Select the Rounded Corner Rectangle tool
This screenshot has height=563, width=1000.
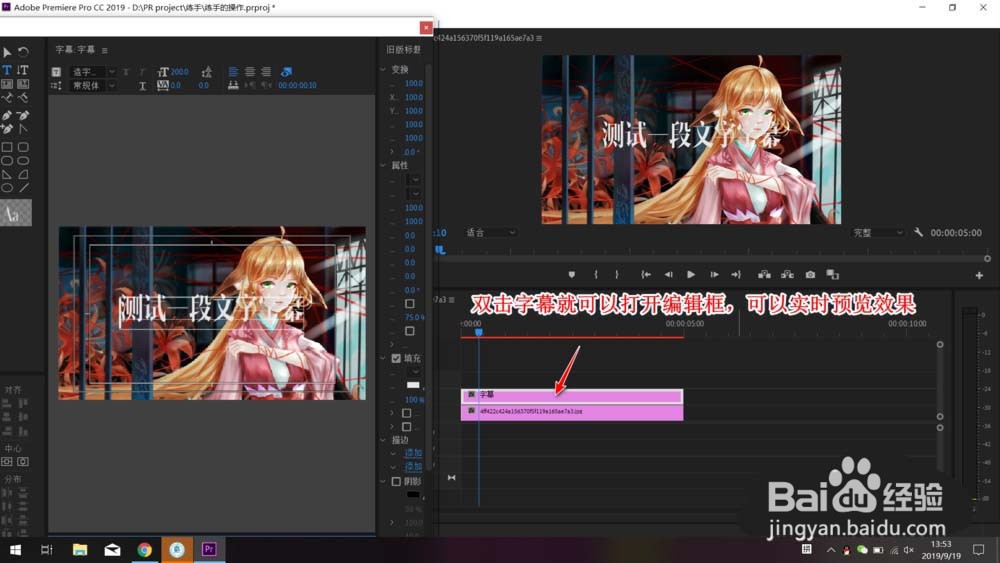click(x=23, y=147)
